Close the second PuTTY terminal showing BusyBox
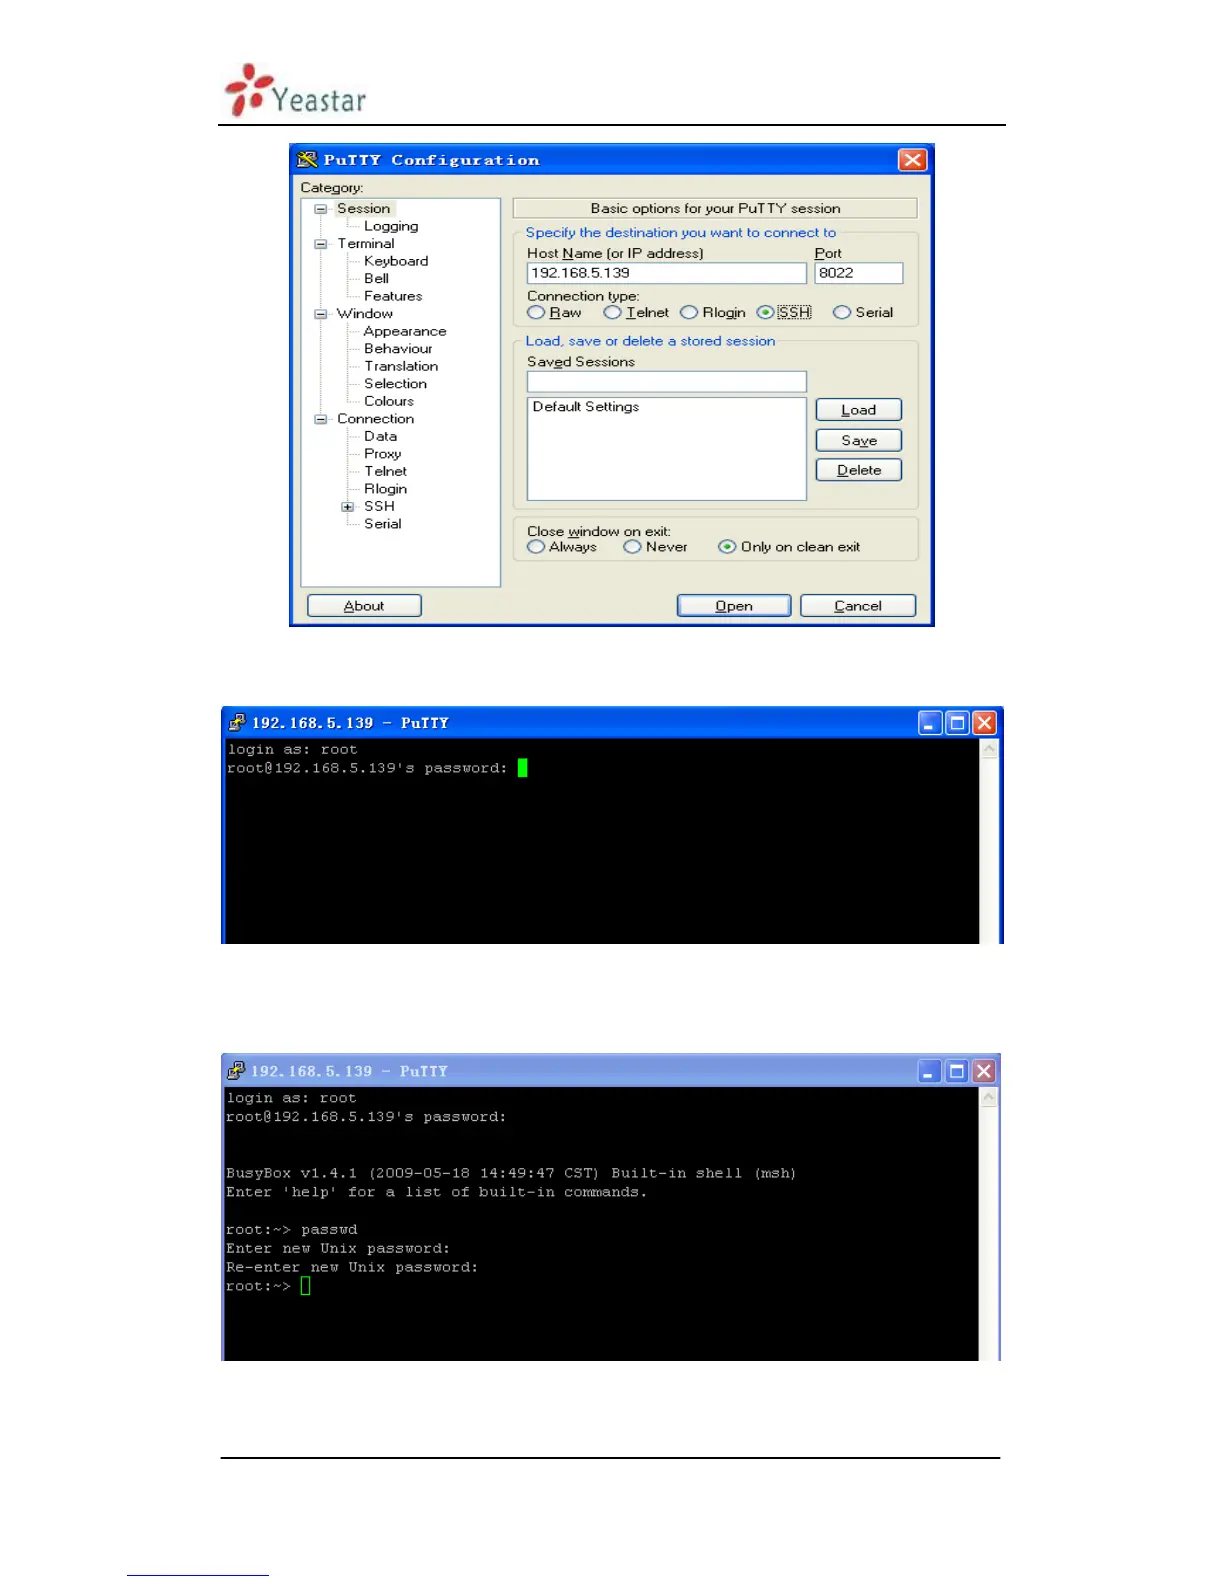Screen dimensions: 1224x1584 [x=984, y=1072]
